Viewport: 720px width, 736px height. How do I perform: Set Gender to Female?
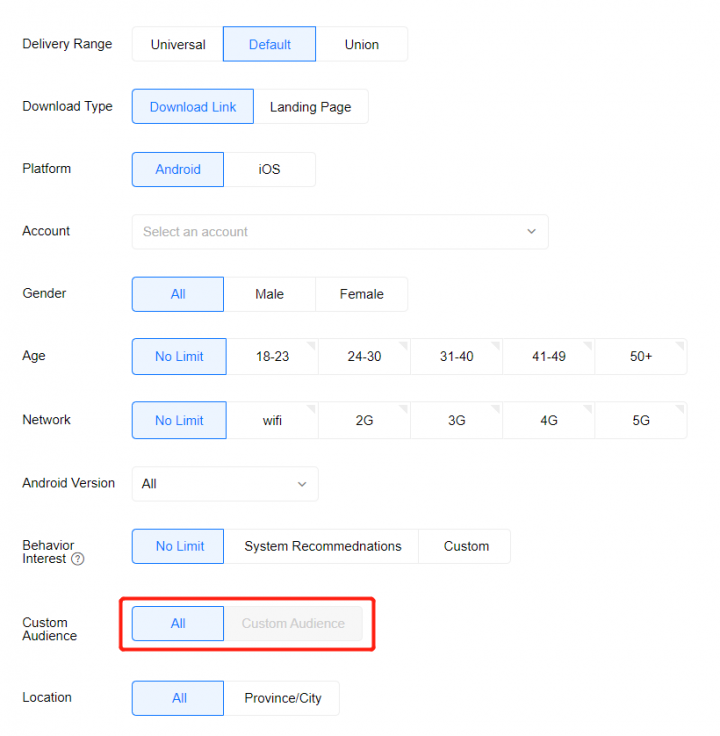[x=361, y=294]
